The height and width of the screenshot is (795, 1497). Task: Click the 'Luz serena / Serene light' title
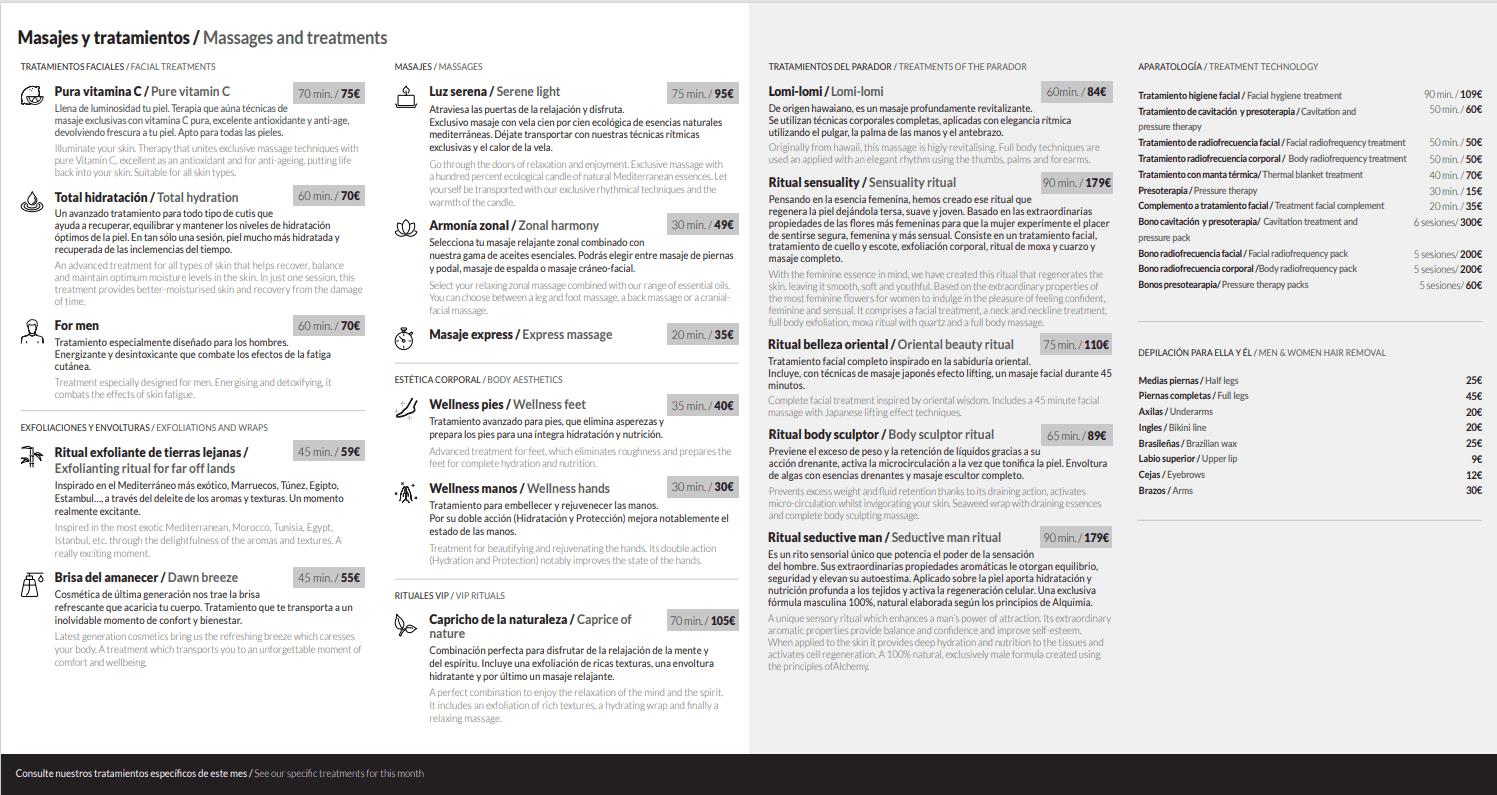495,92
